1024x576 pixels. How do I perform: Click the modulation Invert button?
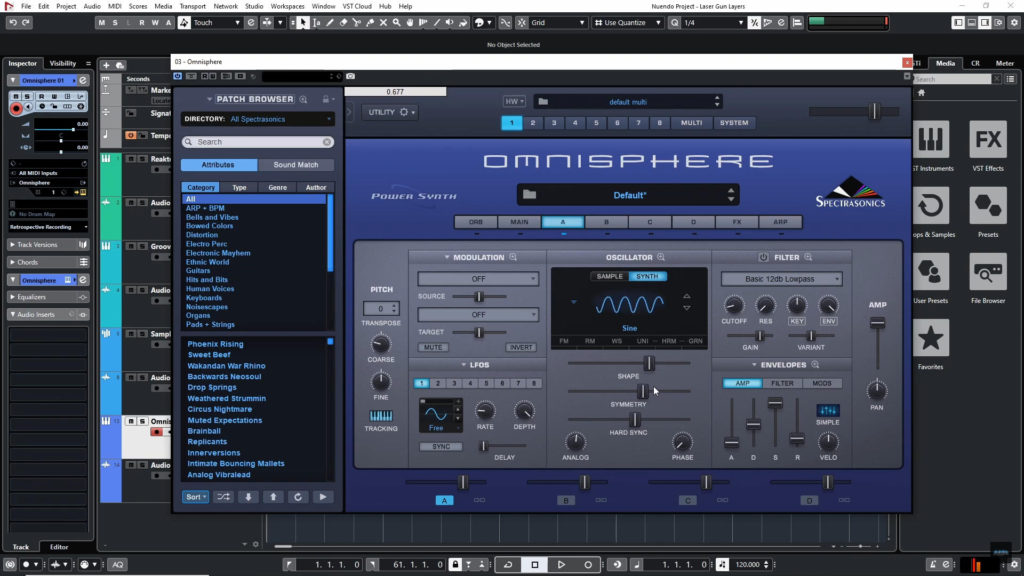pyautogui.click(x=521, y=347)
